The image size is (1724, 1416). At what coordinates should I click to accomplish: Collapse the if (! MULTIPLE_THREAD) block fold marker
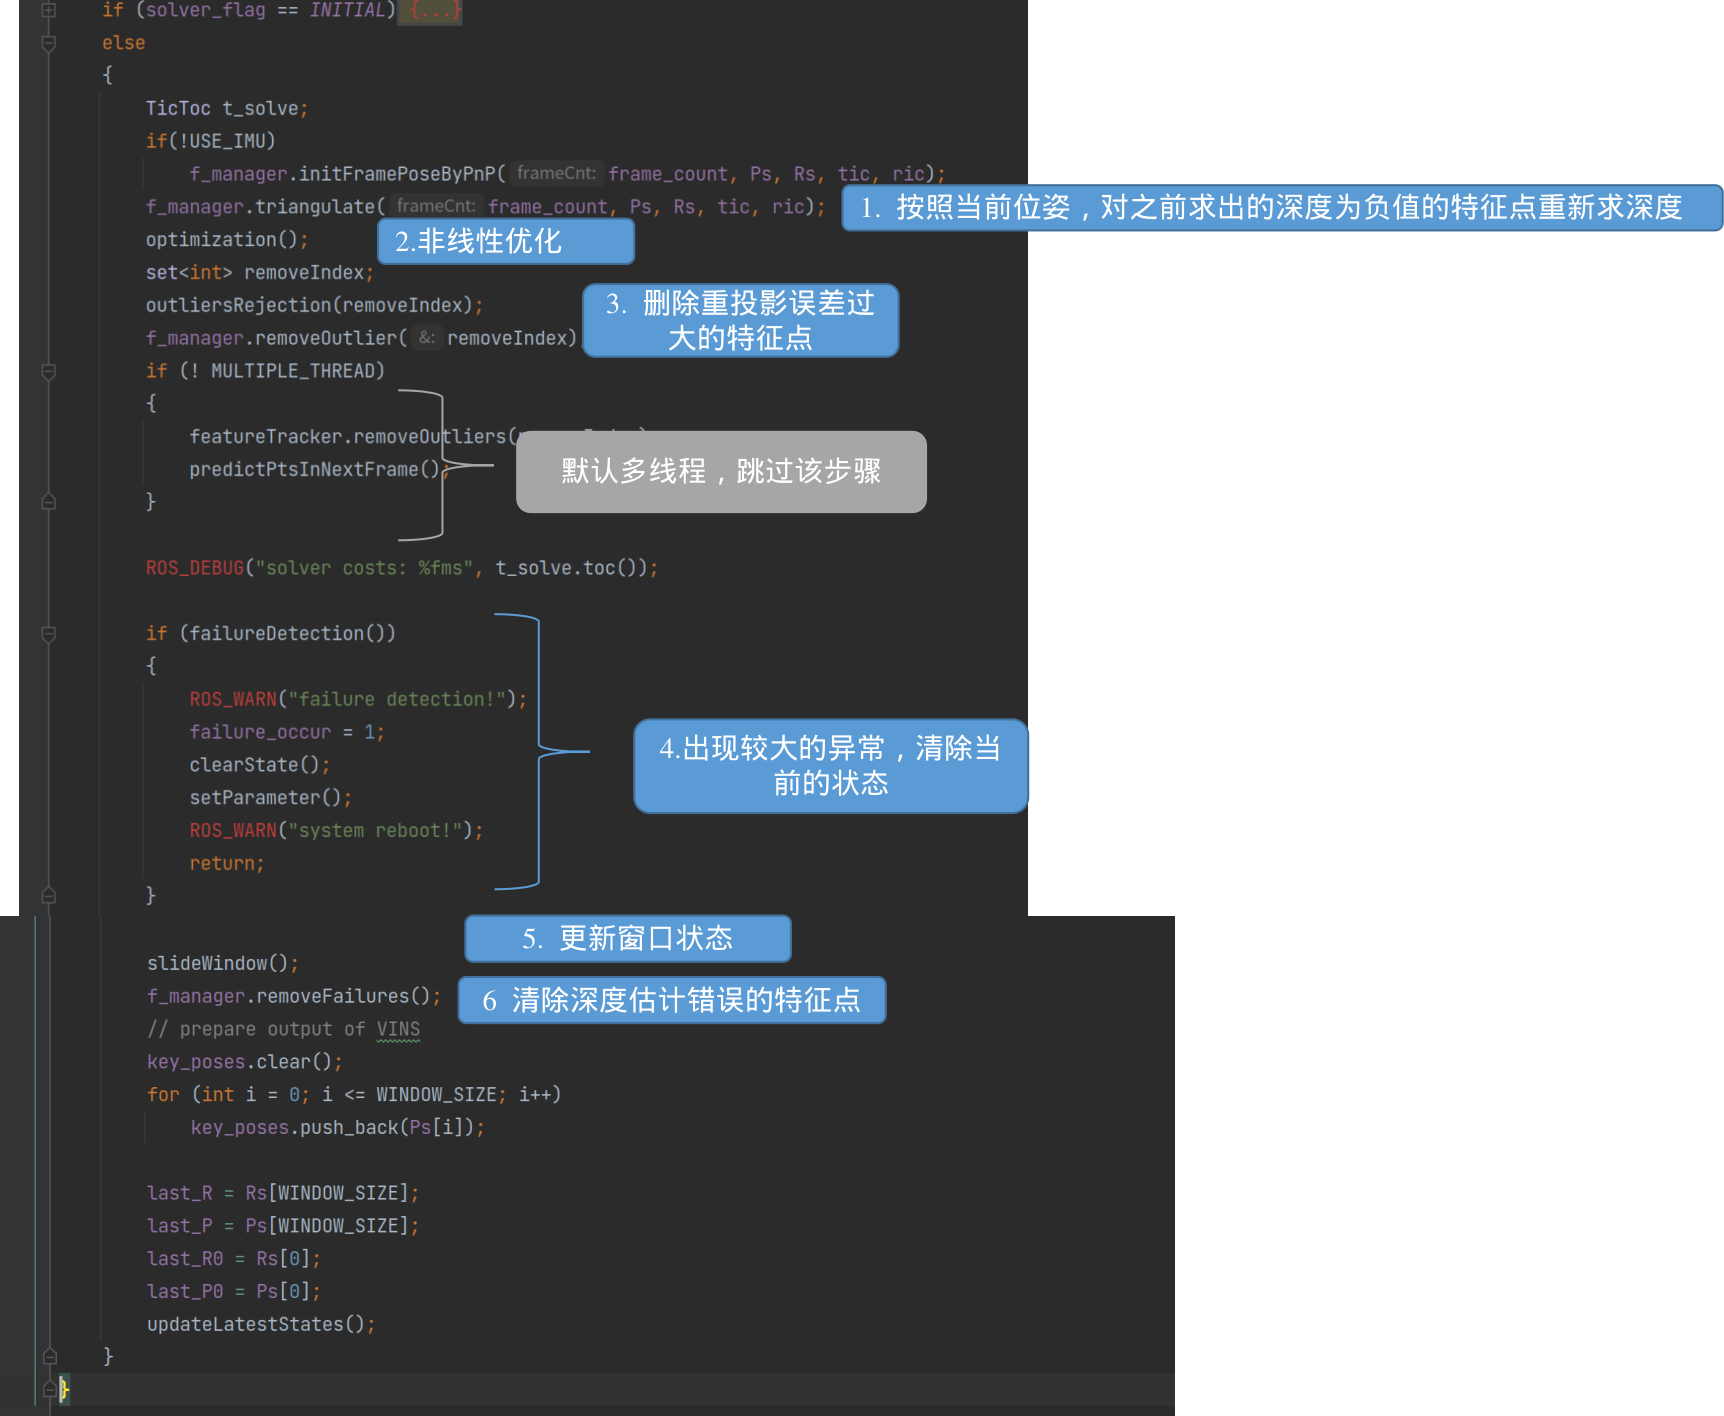click(48, 371)
